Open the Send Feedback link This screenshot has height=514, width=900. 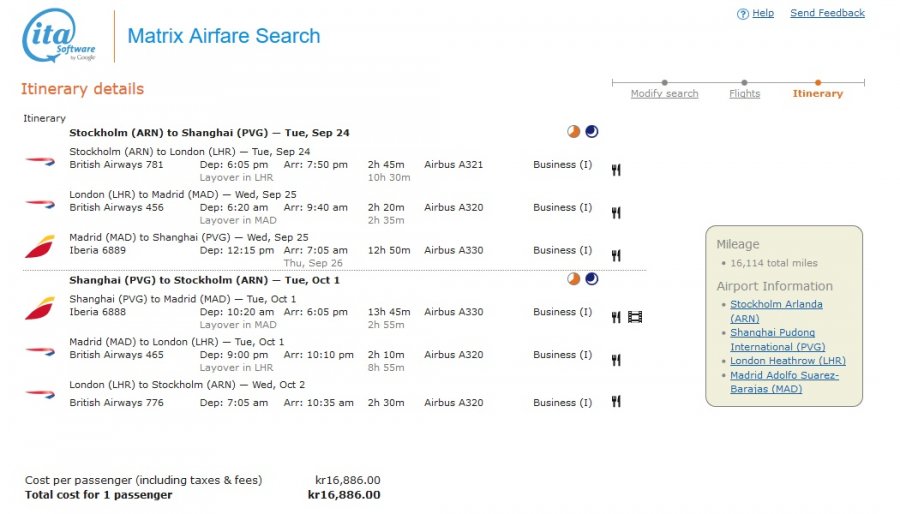coord(827,13)
